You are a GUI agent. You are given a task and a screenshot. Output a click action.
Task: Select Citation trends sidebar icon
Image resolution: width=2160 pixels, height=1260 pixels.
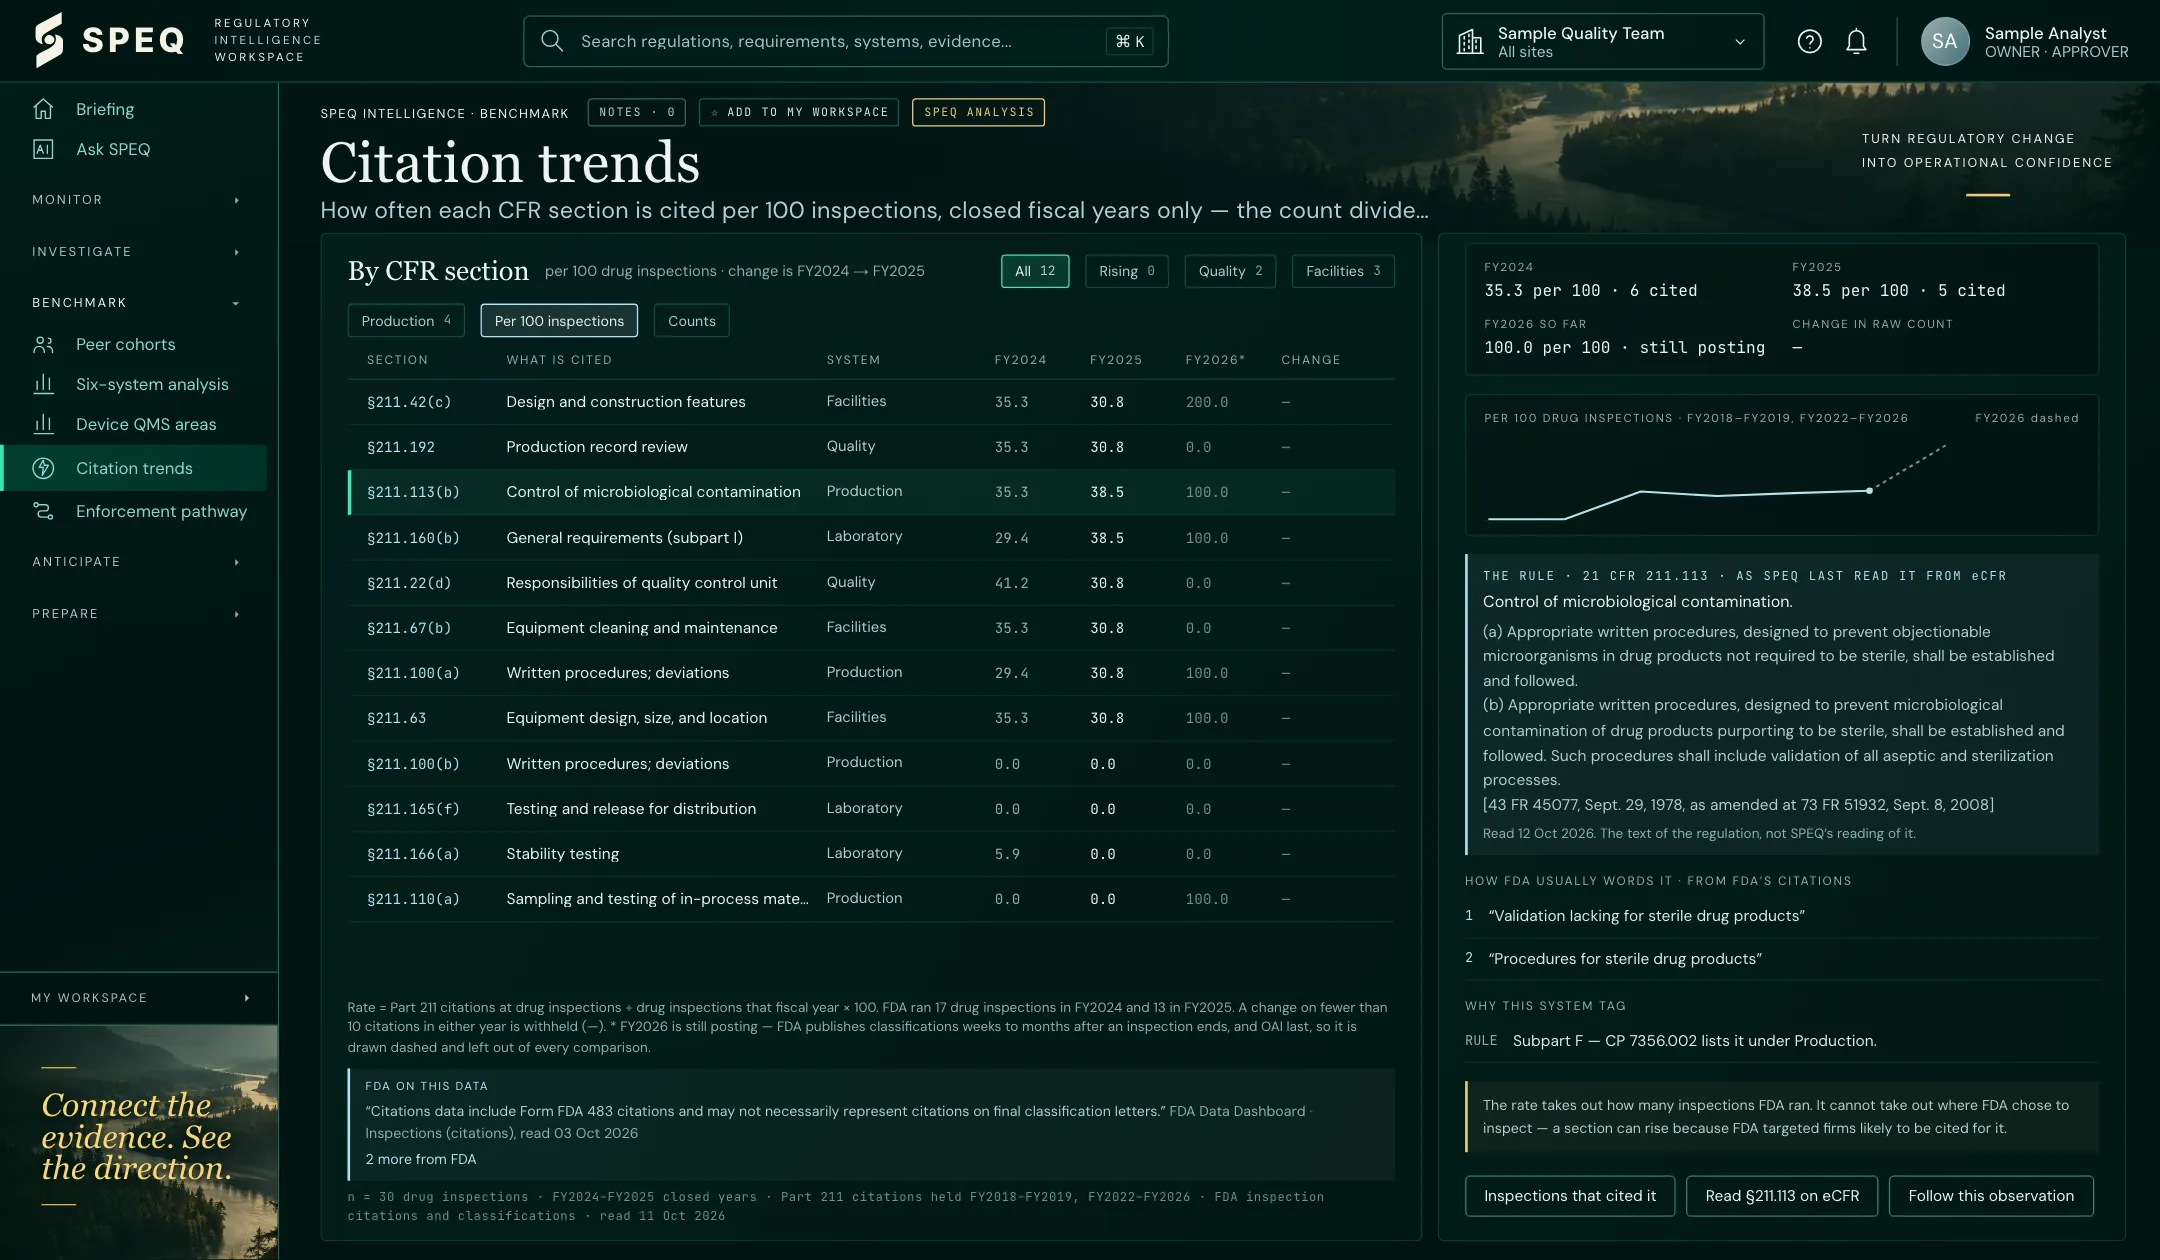pyautogui.click(x=43, y=468)
